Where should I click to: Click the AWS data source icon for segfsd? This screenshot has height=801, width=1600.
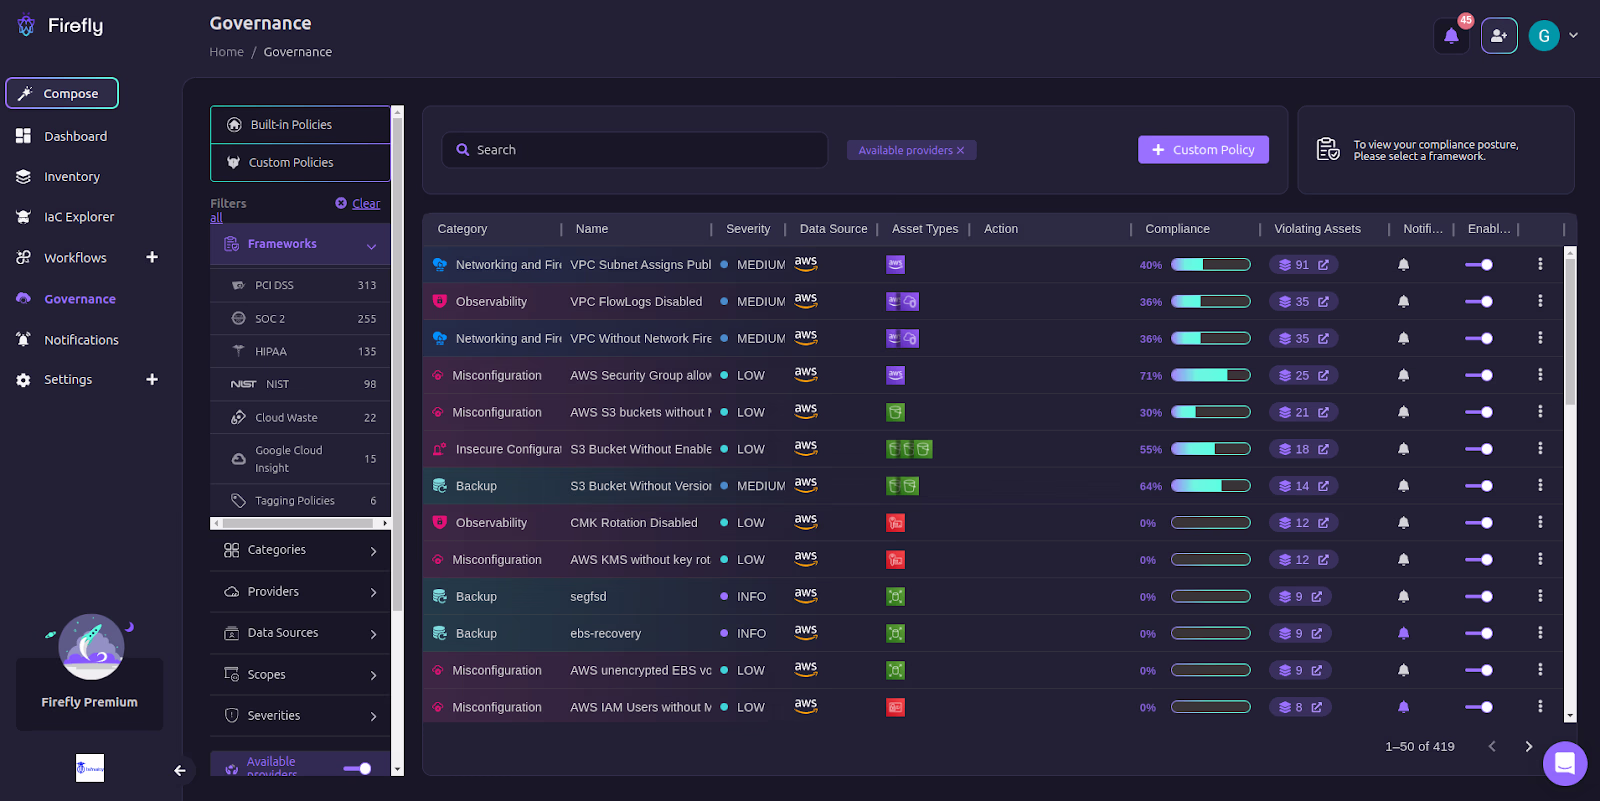pos(806,595)
